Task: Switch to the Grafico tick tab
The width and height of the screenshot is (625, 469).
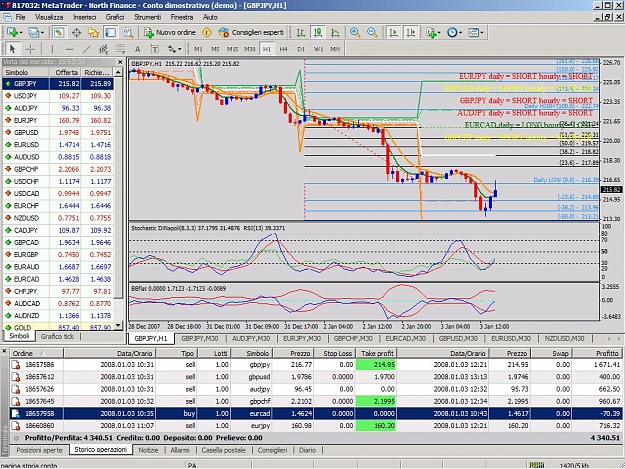Action: coord(57,337)
